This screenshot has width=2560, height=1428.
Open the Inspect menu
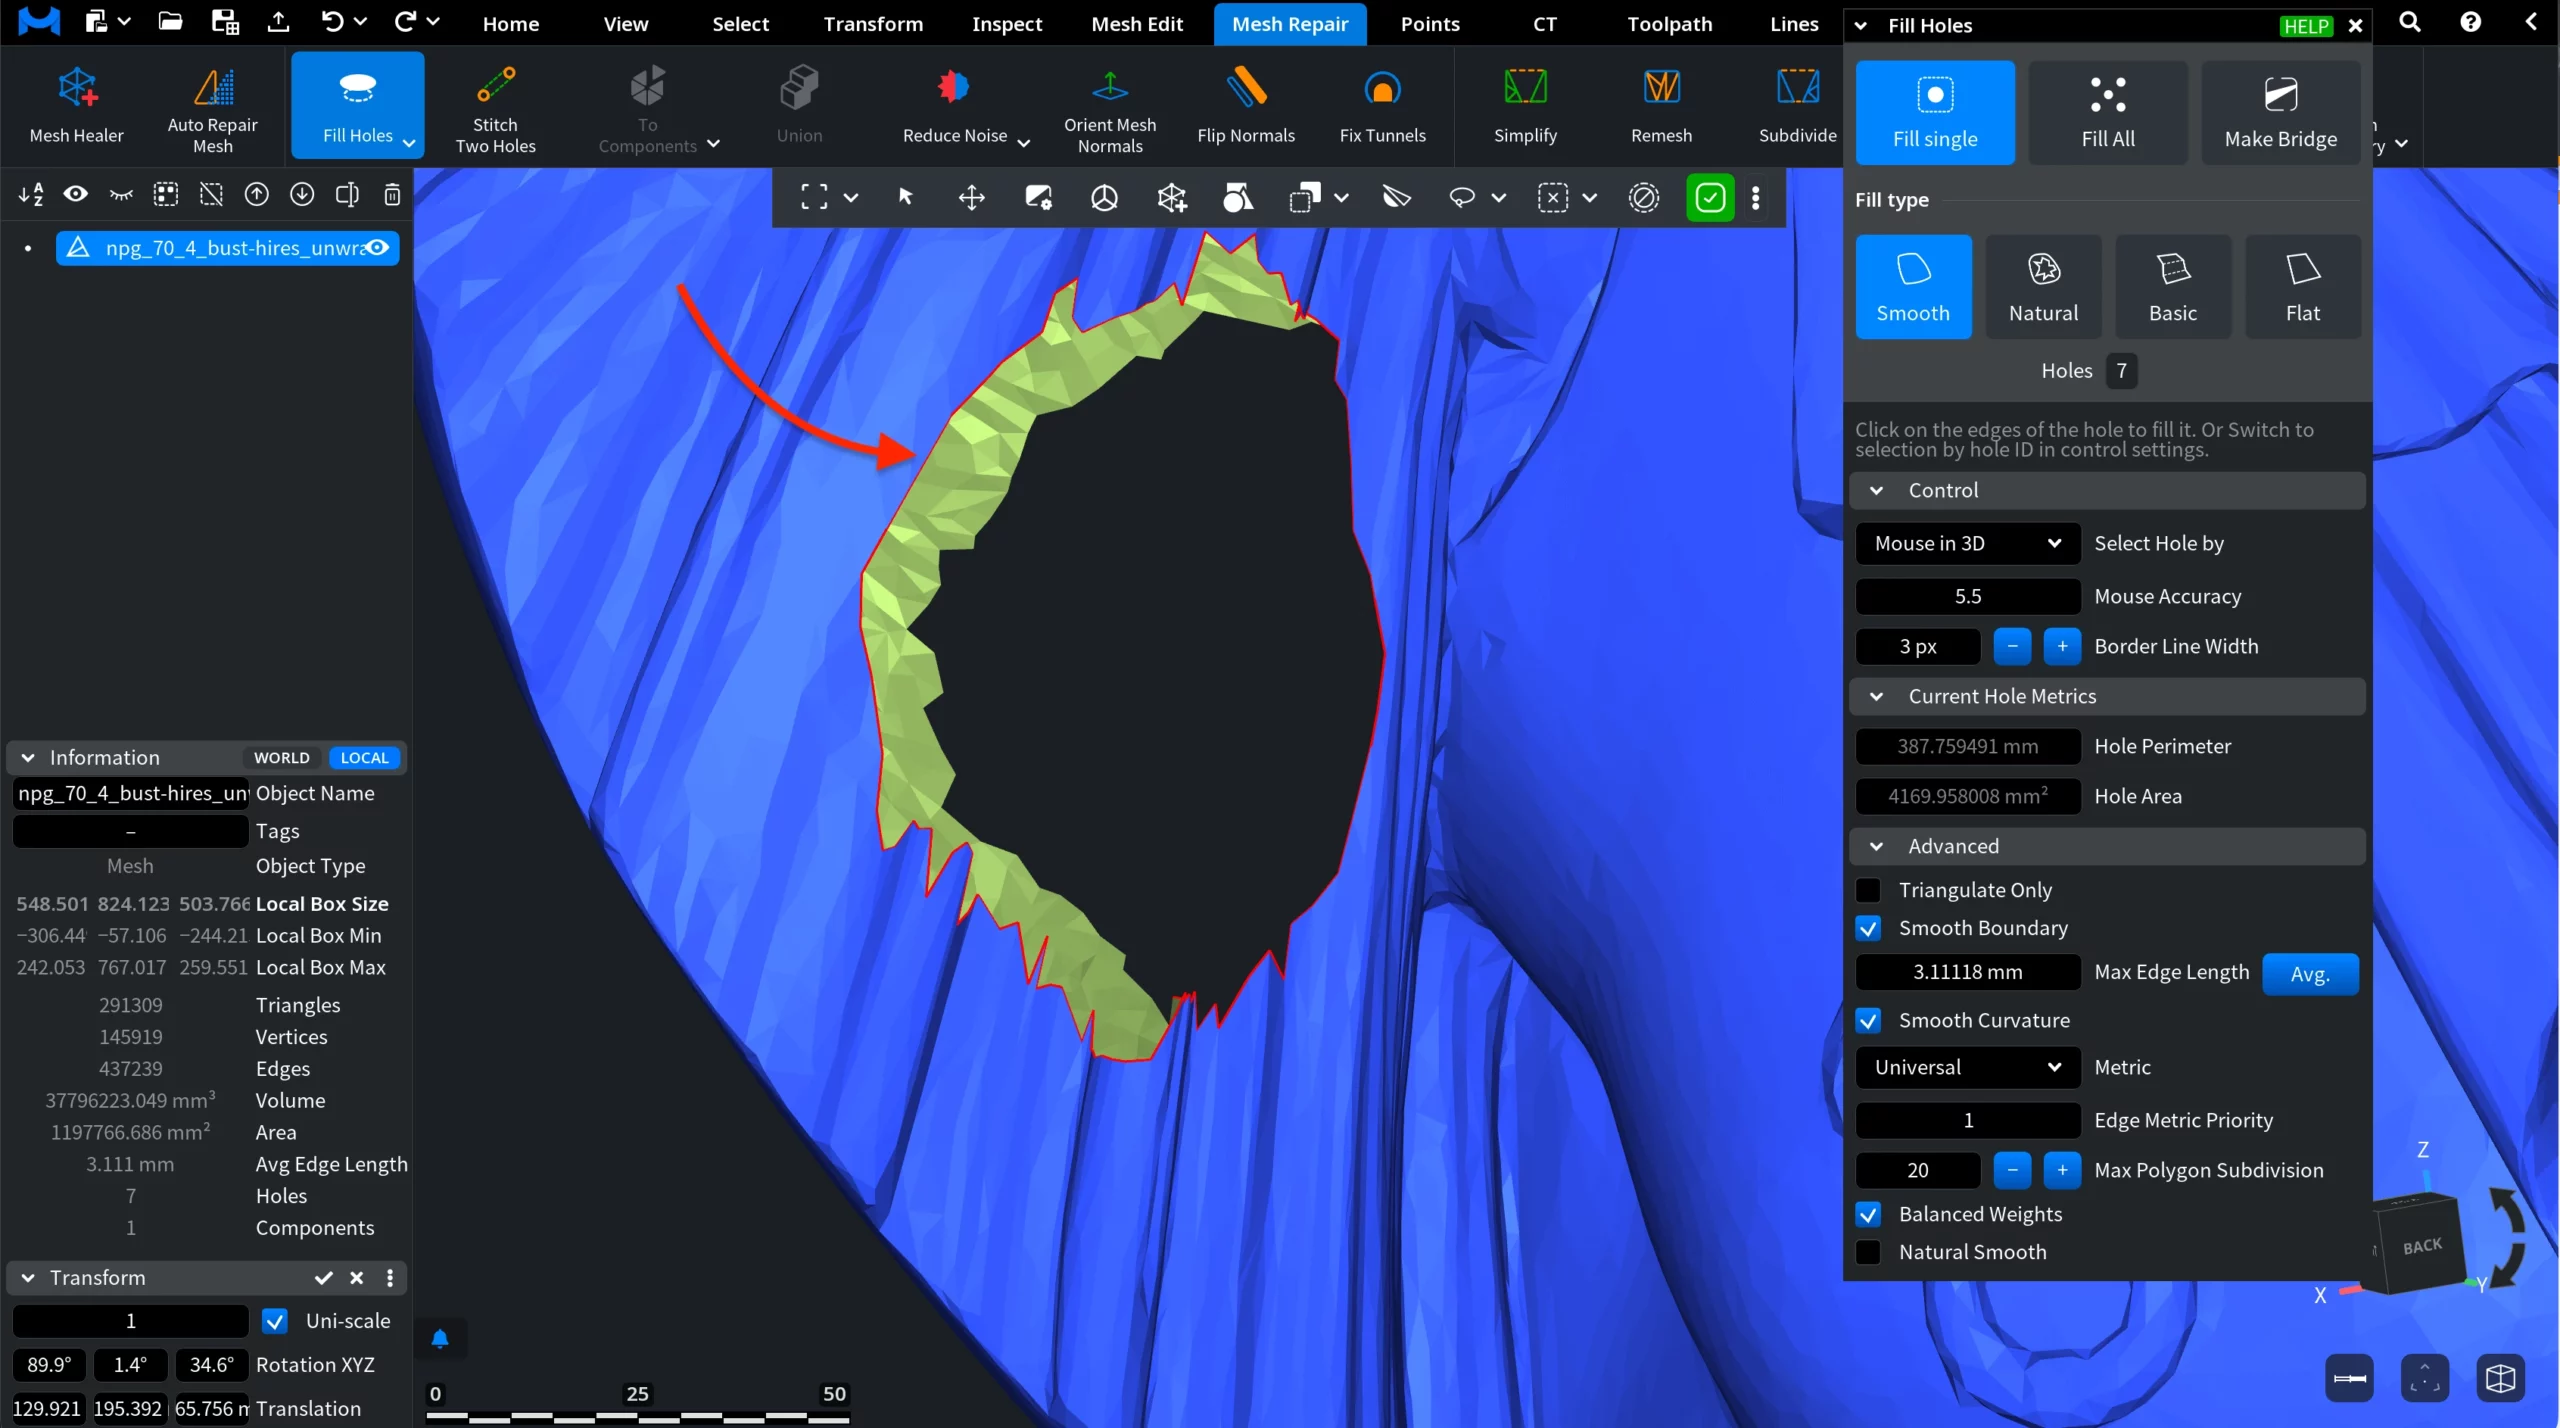tap(1006, 24)
